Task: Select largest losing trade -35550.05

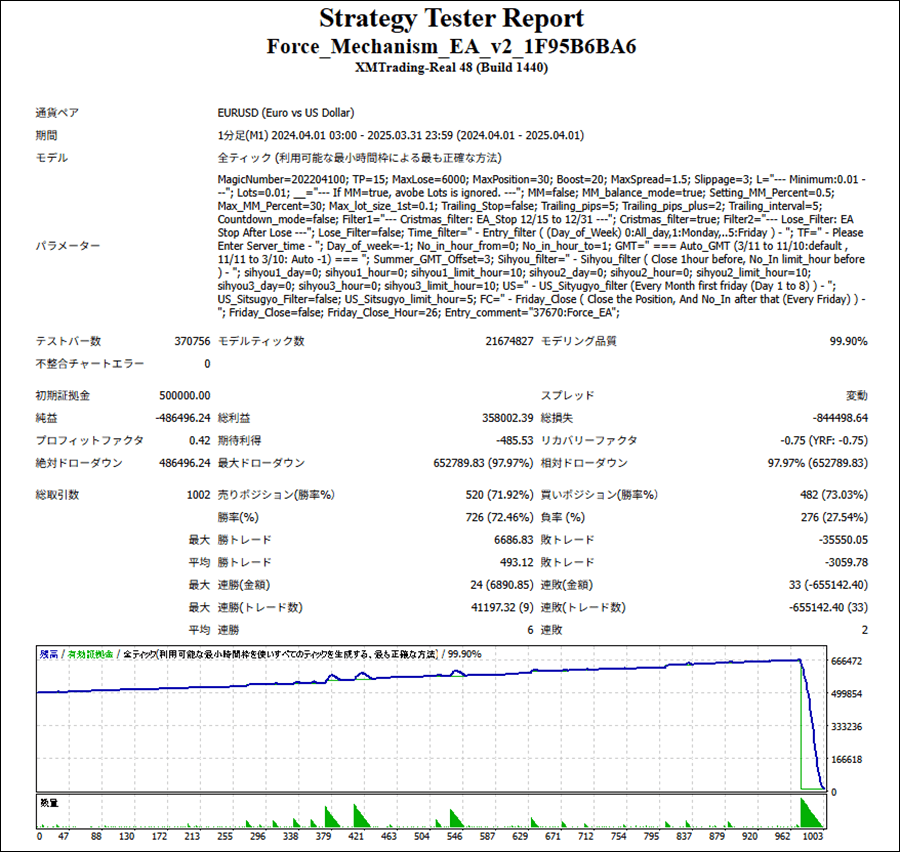Action: pos(843,540)
